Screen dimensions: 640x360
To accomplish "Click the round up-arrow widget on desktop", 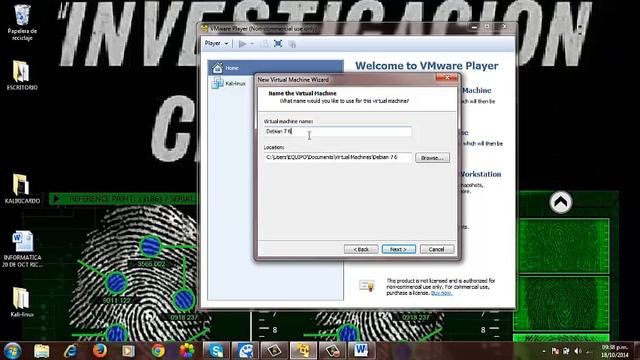I will coord(561,202).
